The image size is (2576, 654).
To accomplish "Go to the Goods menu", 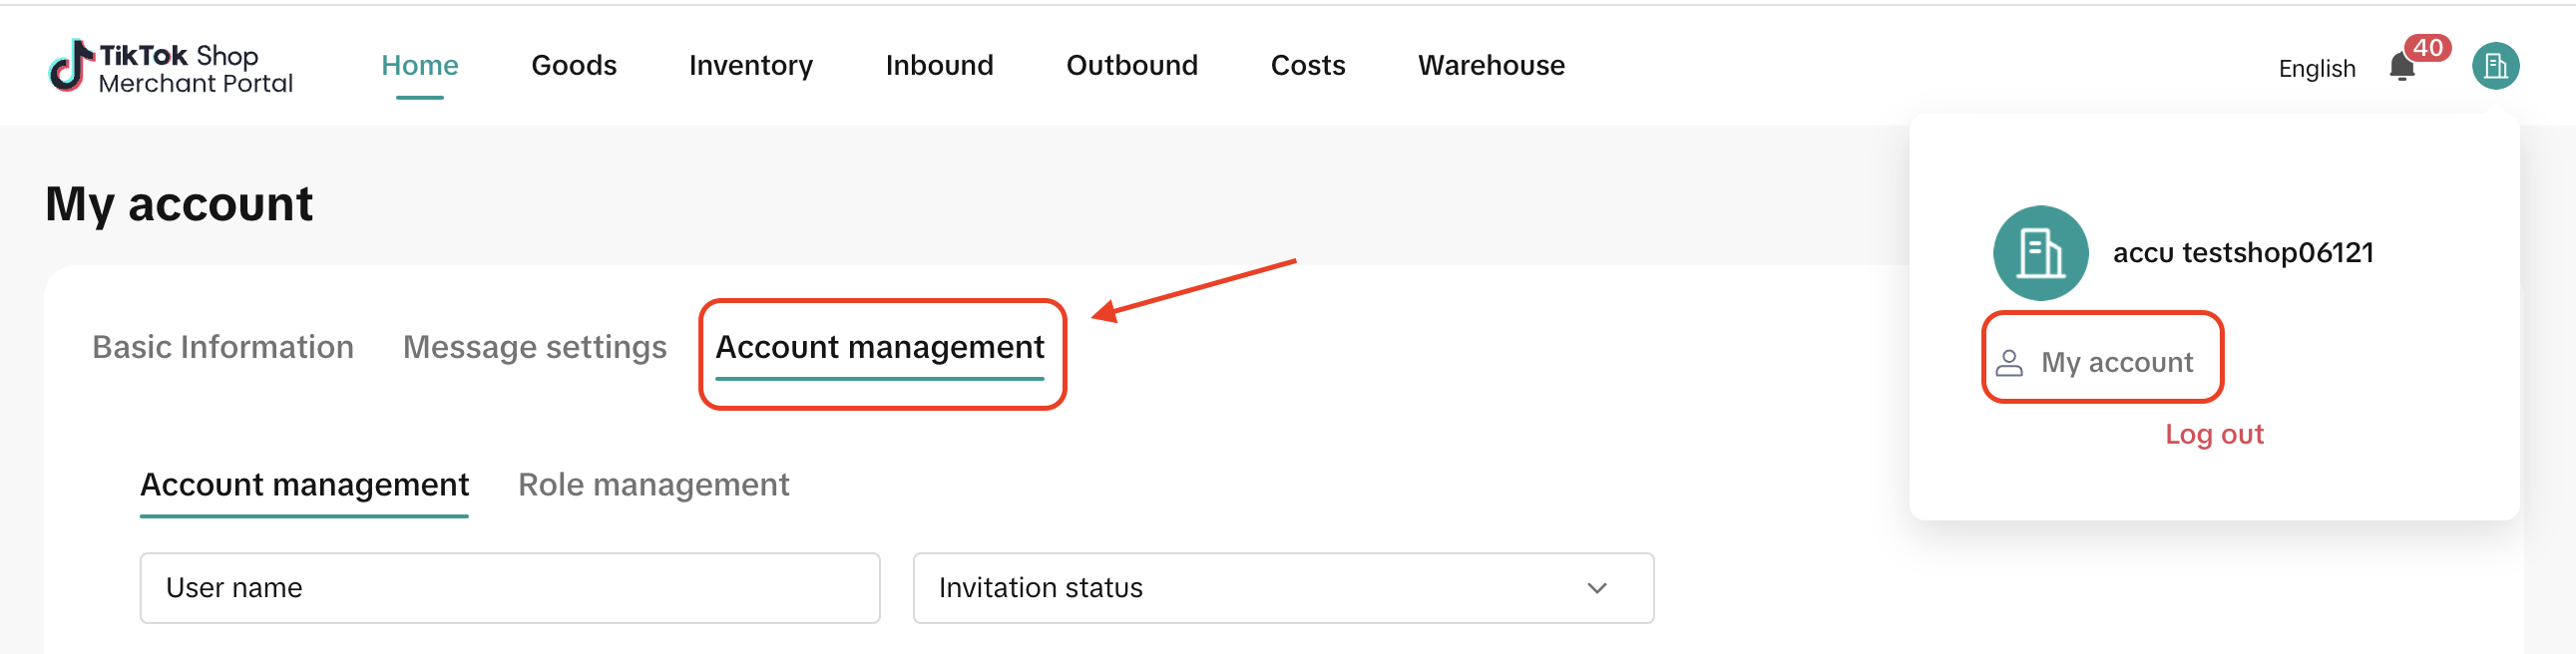I will pos(573,66).
